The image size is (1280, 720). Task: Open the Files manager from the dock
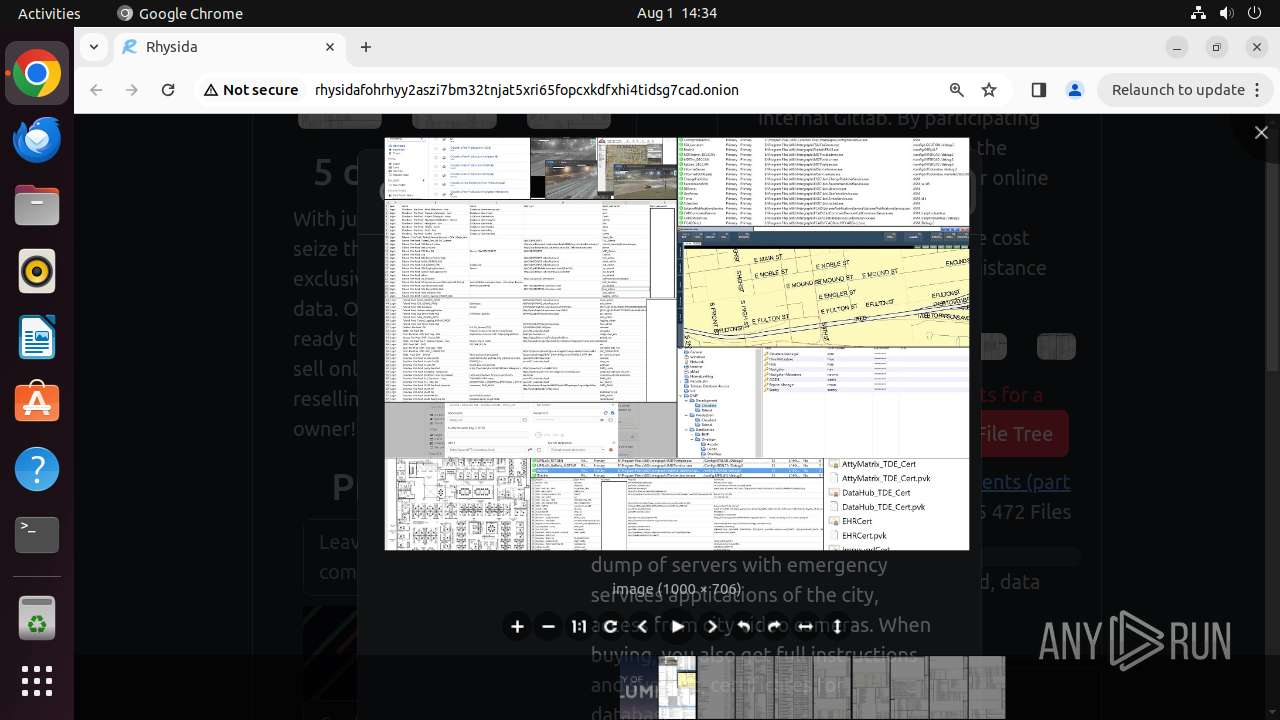point(37,206)
